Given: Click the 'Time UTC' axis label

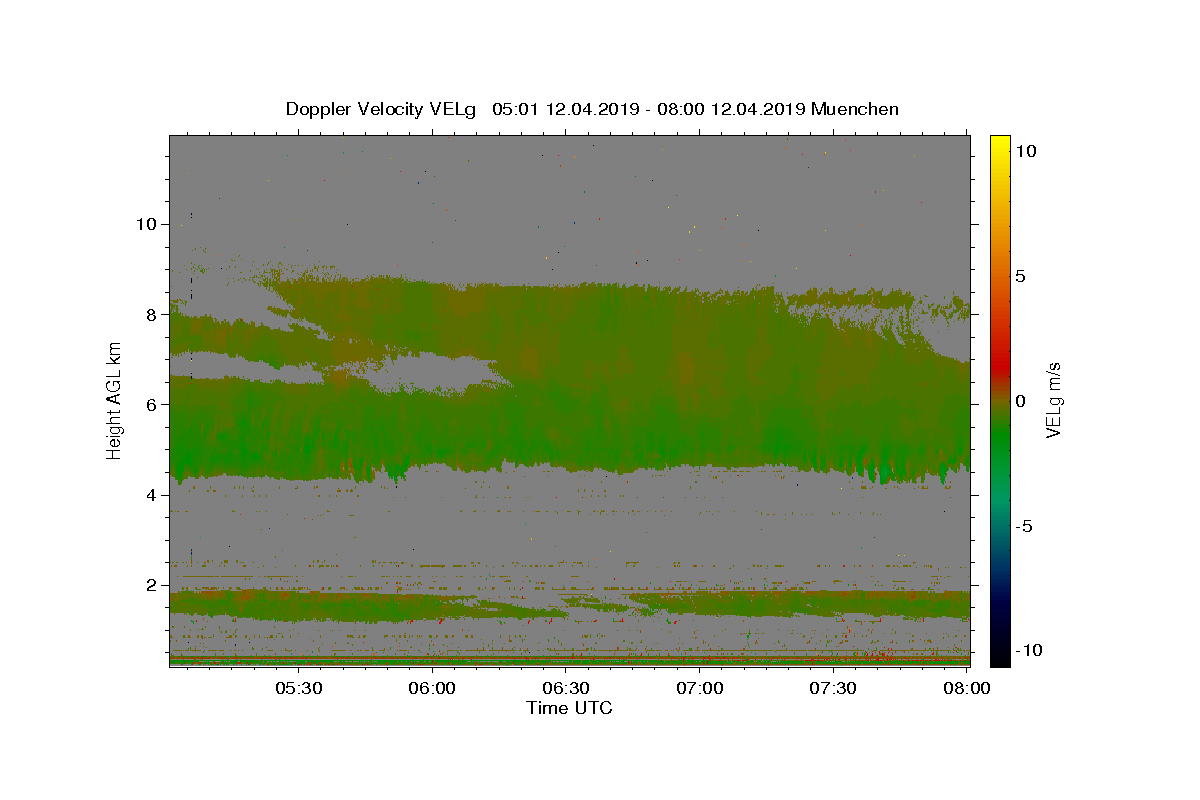Looking at the screenshot, I should coord(569,708).
